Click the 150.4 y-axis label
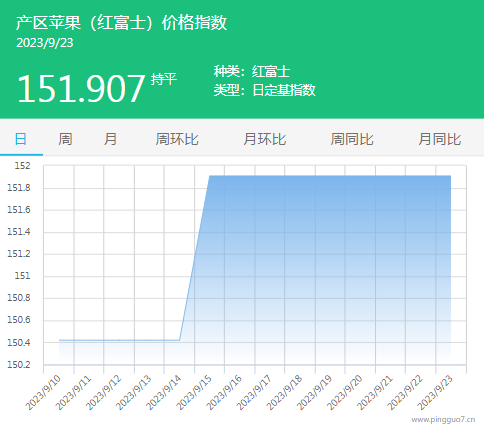Viewport: 484px width, 428px height. 19,342
